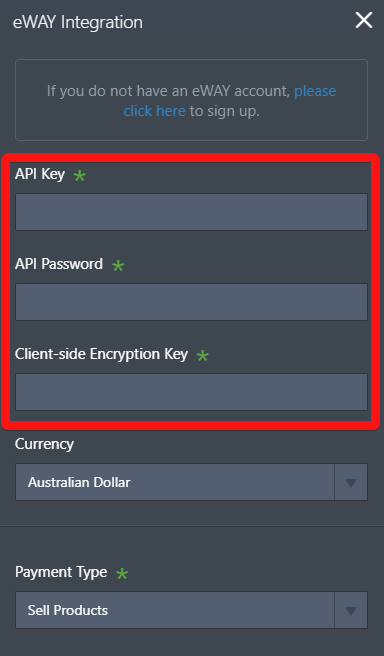Close the eWAY Integration panel

point(364,20)
